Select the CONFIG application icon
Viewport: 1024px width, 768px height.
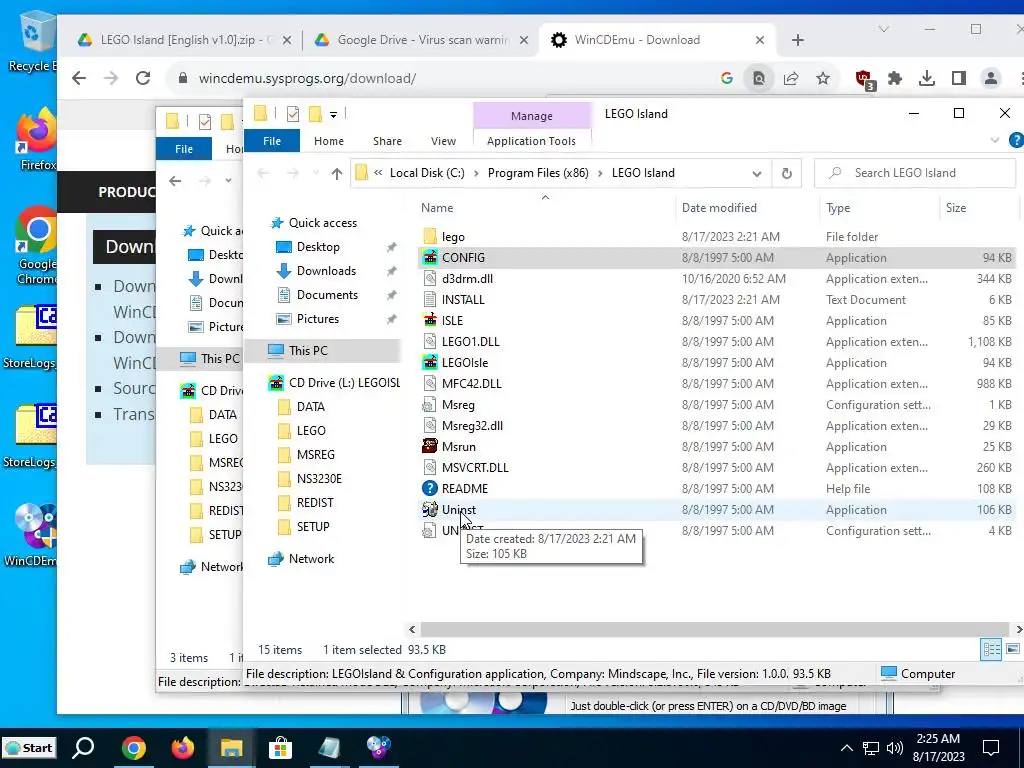(430, 257)
